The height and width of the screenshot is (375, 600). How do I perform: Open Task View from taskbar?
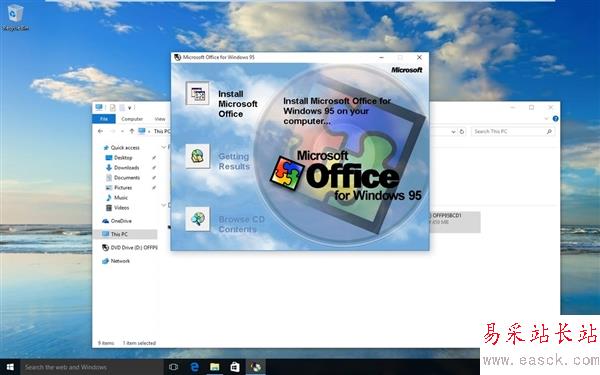click(x=173, y=367)
